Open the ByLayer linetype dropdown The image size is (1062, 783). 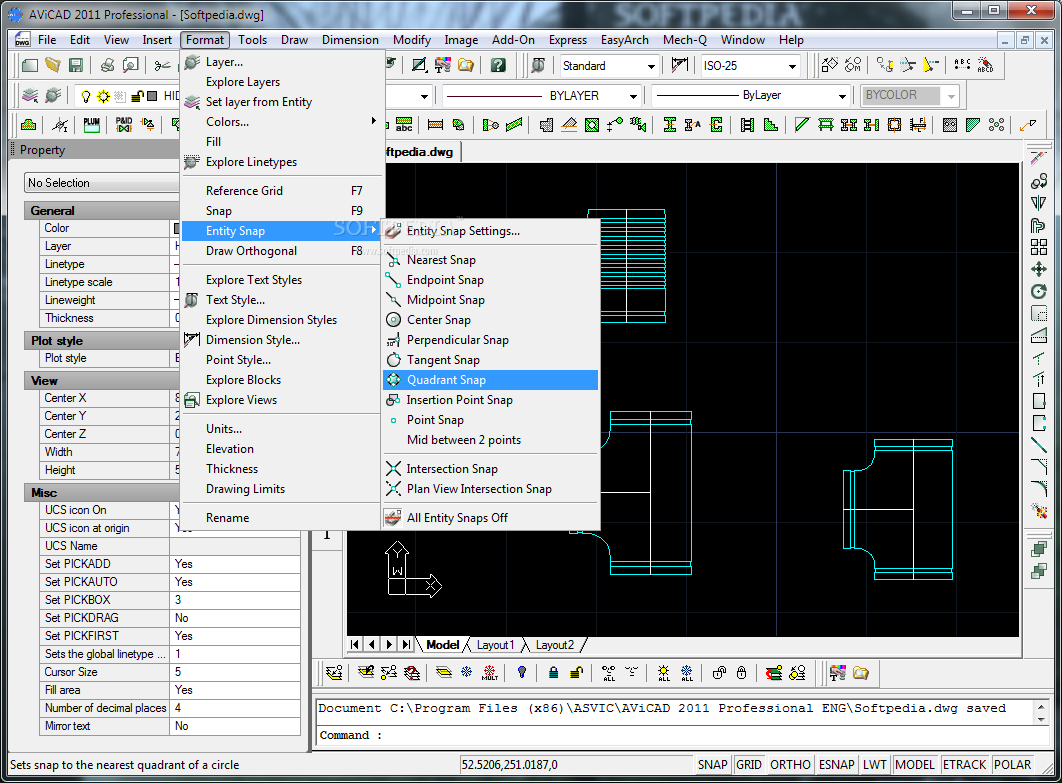click(x=842, y=96)
